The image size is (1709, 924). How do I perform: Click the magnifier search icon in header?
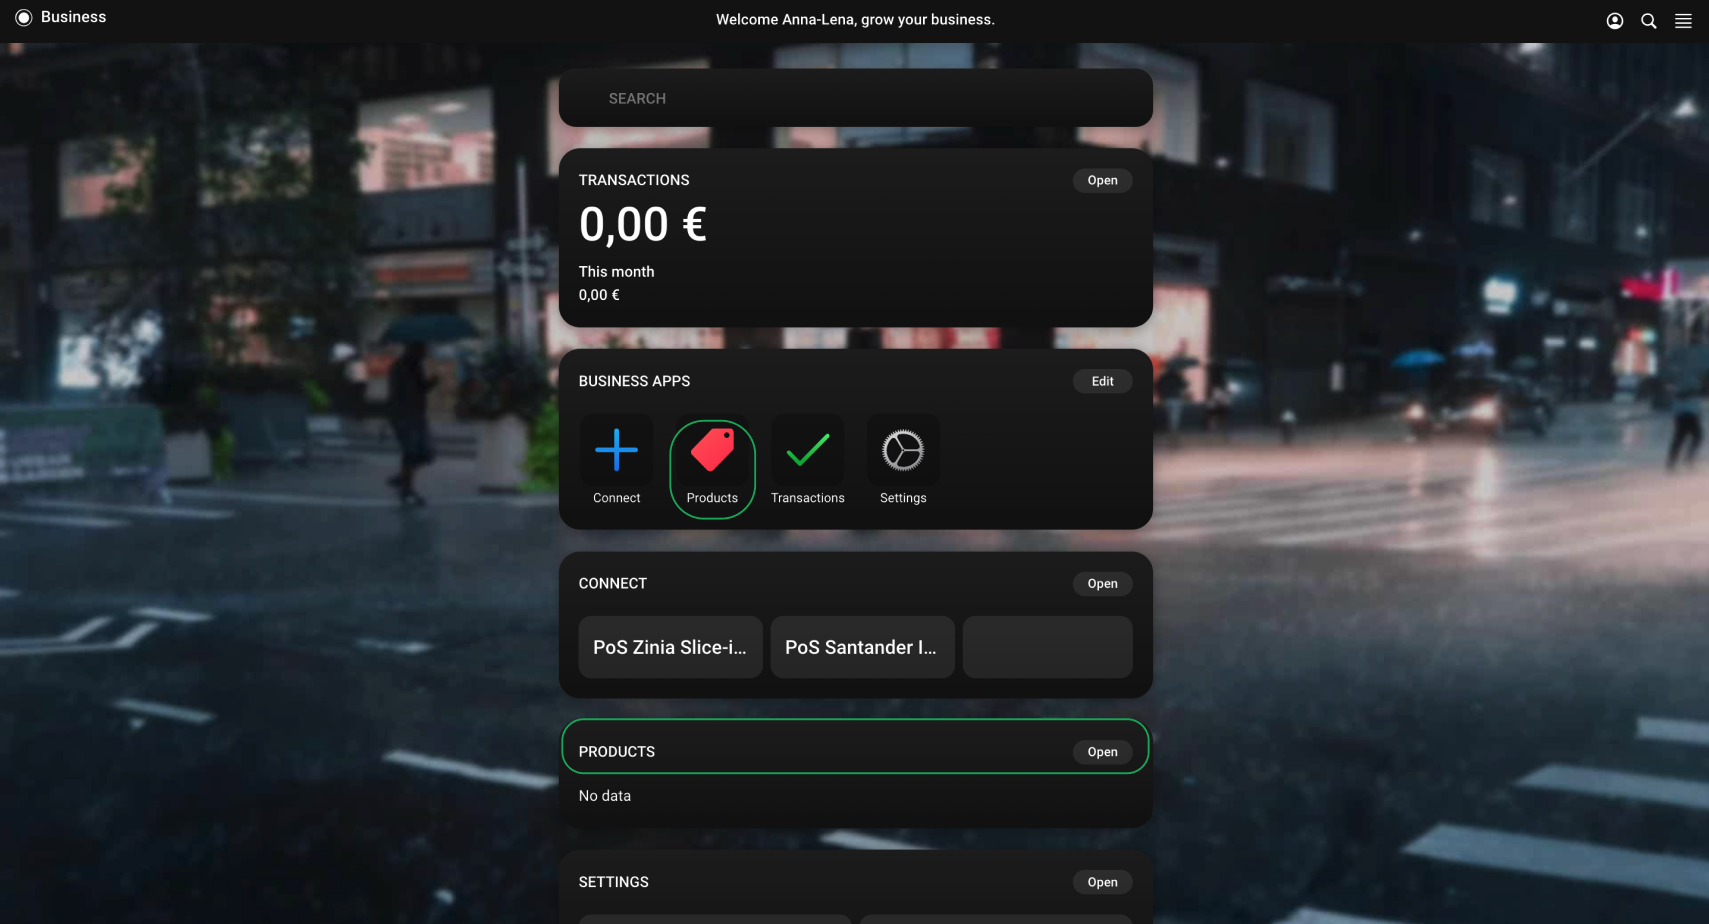coord(1649,21)
